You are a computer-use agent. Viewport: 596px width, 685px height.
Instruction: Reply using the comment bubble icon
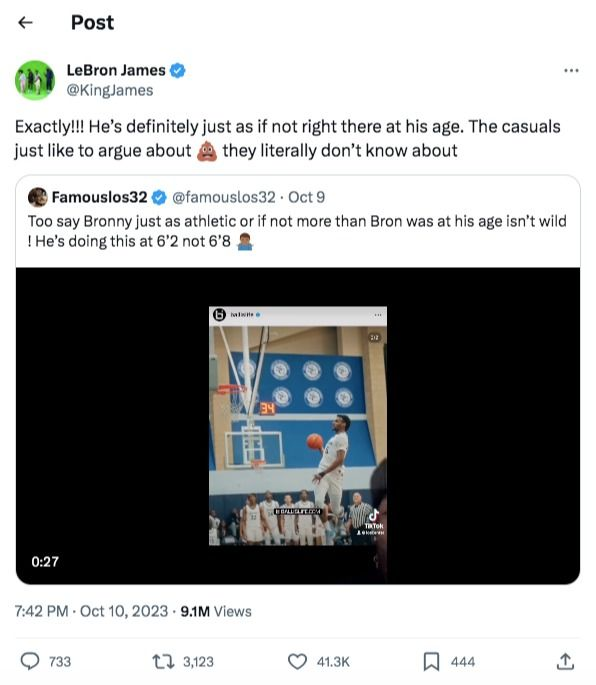[x=30, y=661]
